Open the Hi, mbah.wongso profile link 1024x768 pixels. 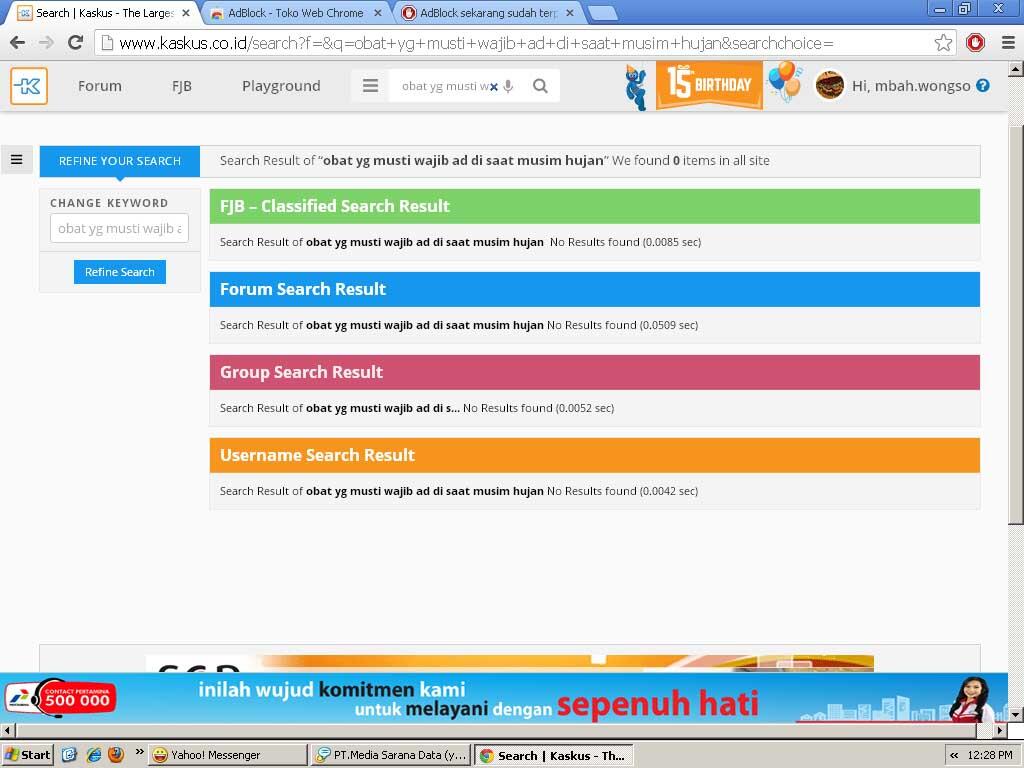tap(910, 86)
